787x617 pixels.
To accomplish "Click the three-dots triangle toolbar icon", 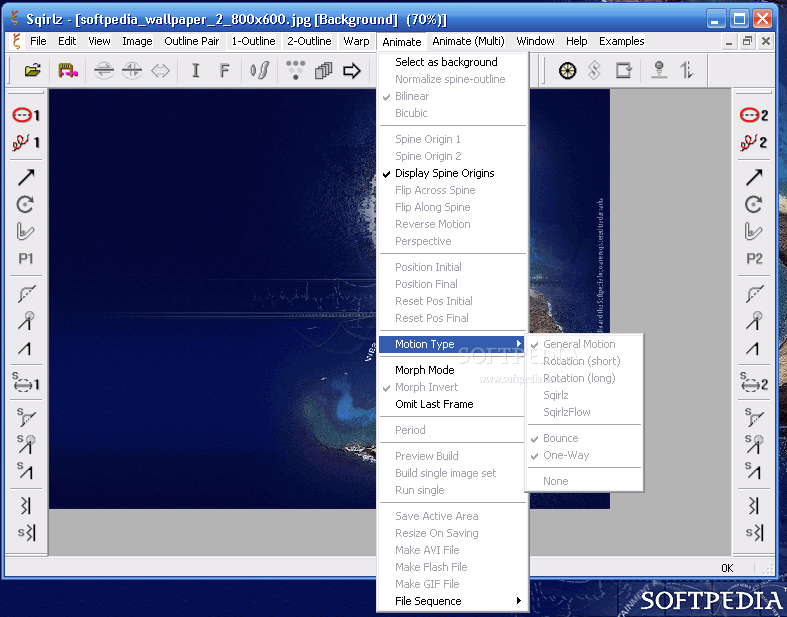I will (x=295, y=70).
